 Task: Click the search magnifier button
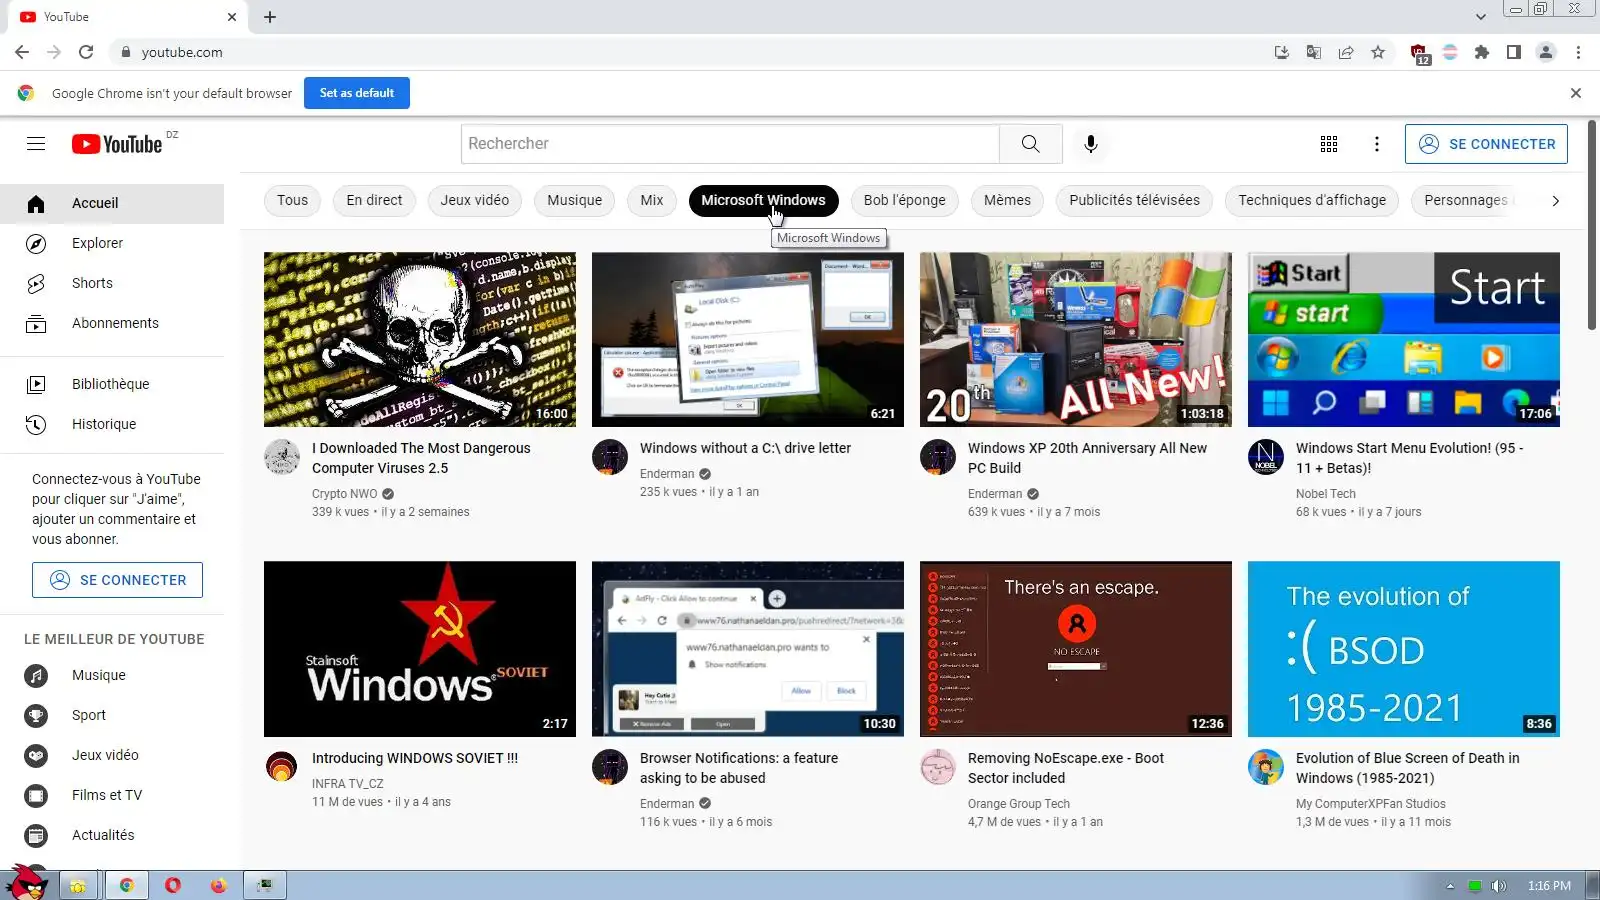coord(1030,144)
